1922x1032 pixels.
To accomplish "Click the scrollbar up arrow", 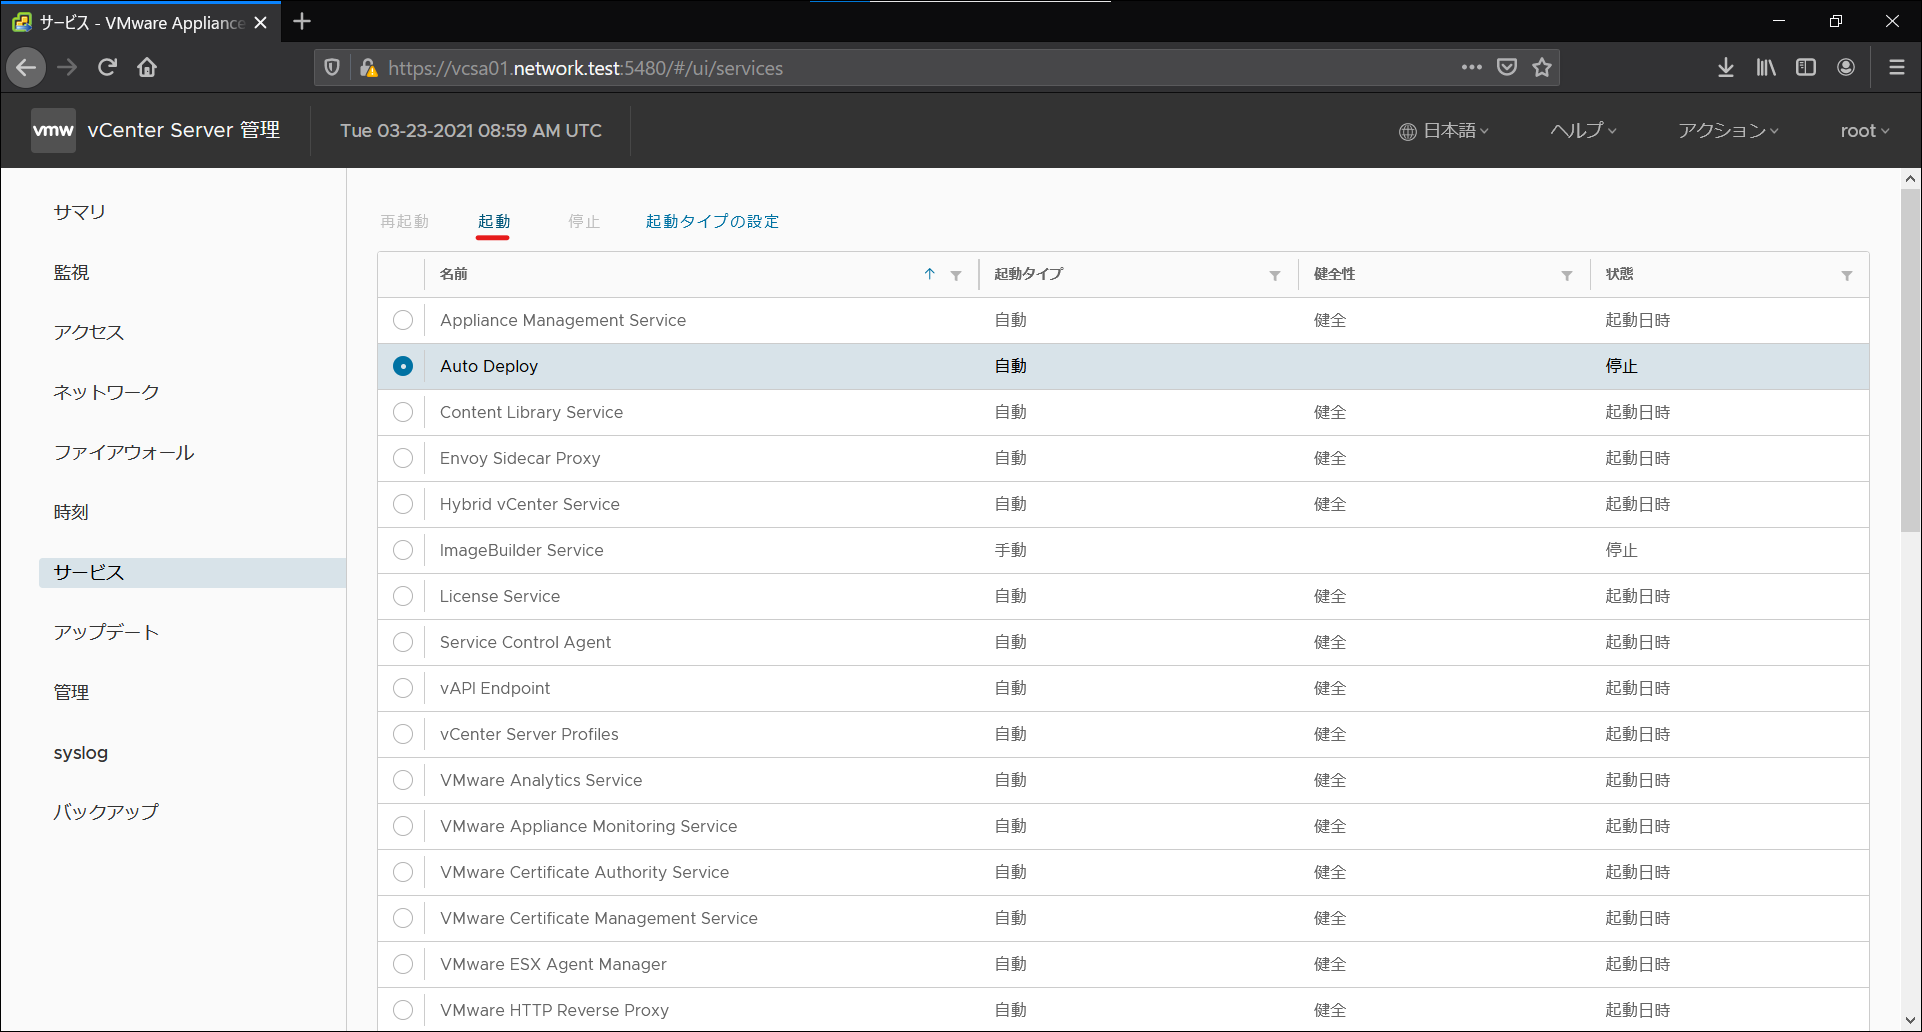I will (1910, 179).
